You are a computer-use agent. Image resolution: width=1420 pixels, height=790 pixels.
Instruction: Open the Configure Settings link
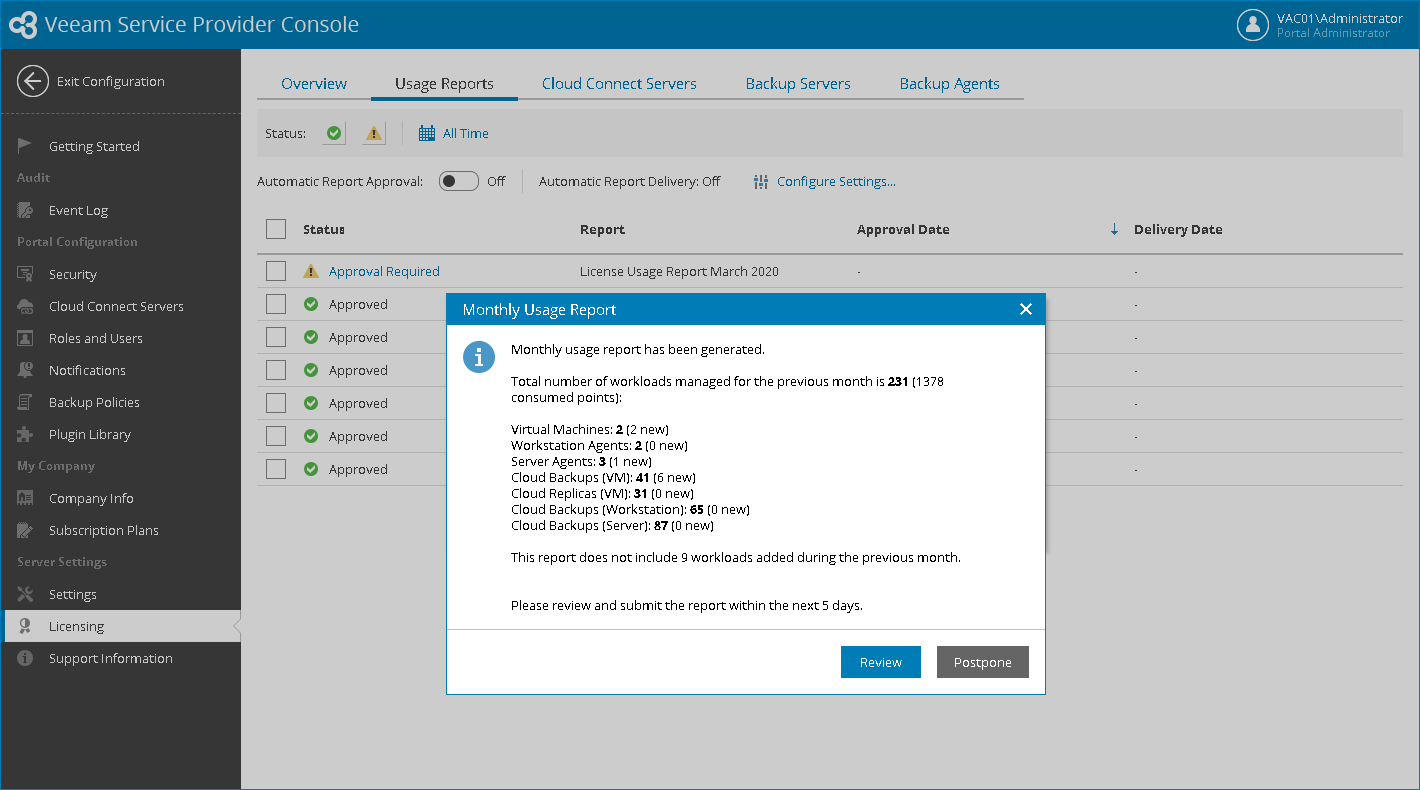(x=836, y=181)
